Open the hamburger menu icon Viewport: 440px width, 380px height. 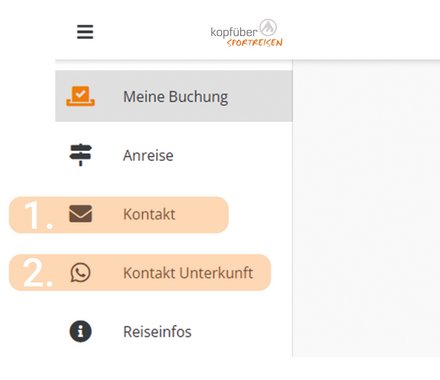[85, 32]
